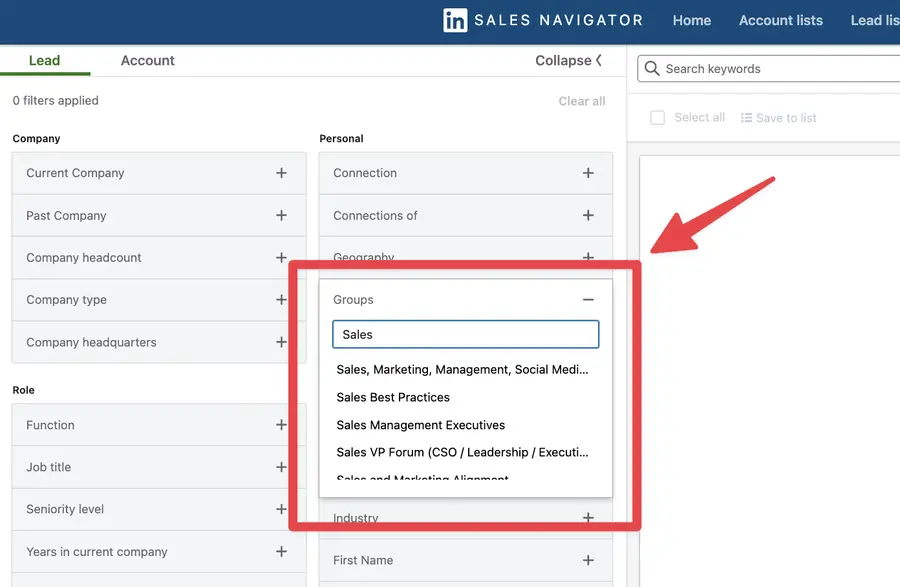Expand the Industry filter
Image resolution: width=900 pixels, height=587 pixels.
point(589,518)
